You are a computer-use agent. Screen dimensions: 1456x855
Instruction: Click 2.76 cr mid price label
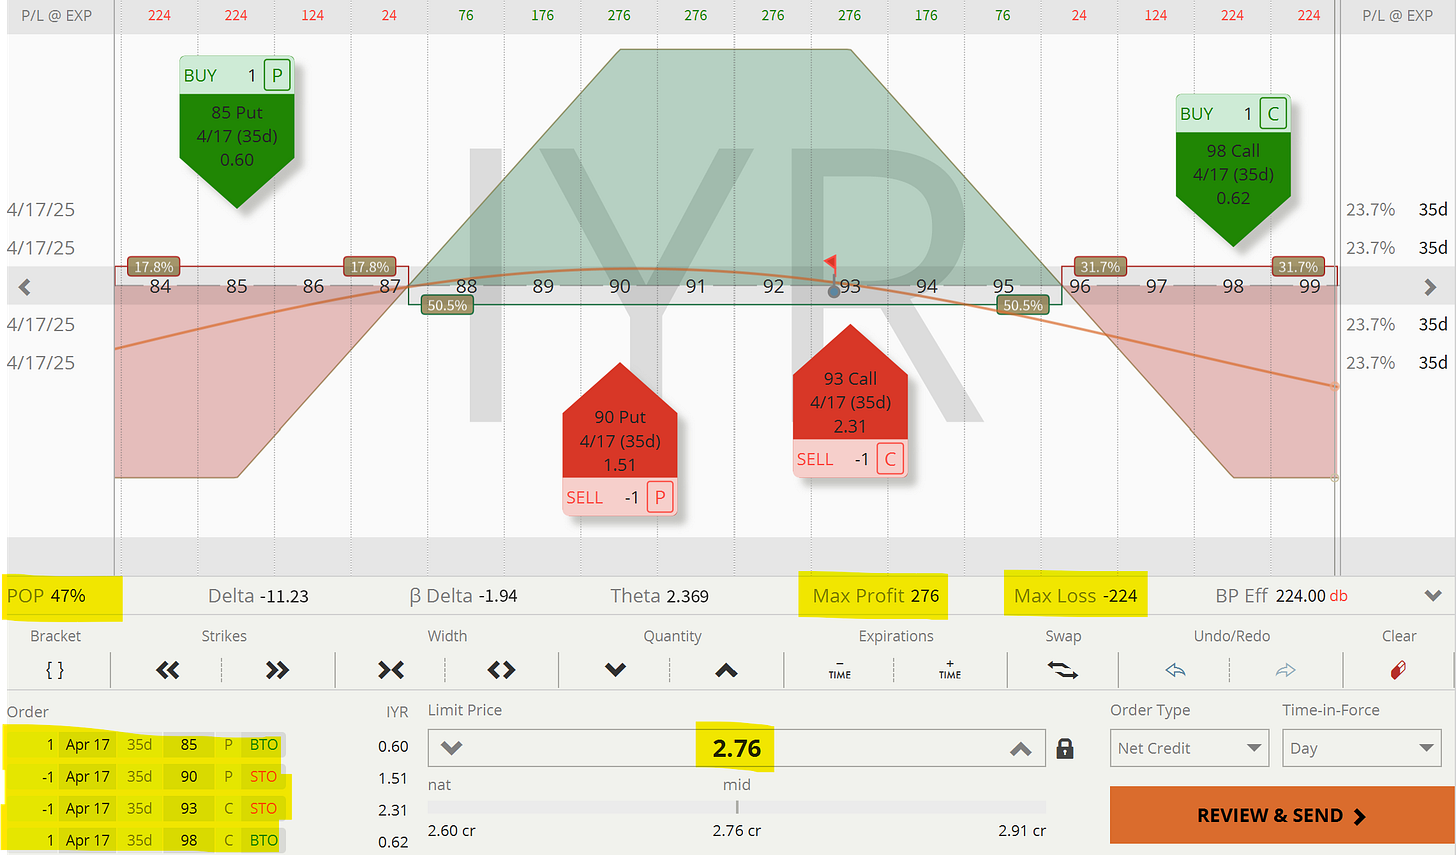click(737, 831)
